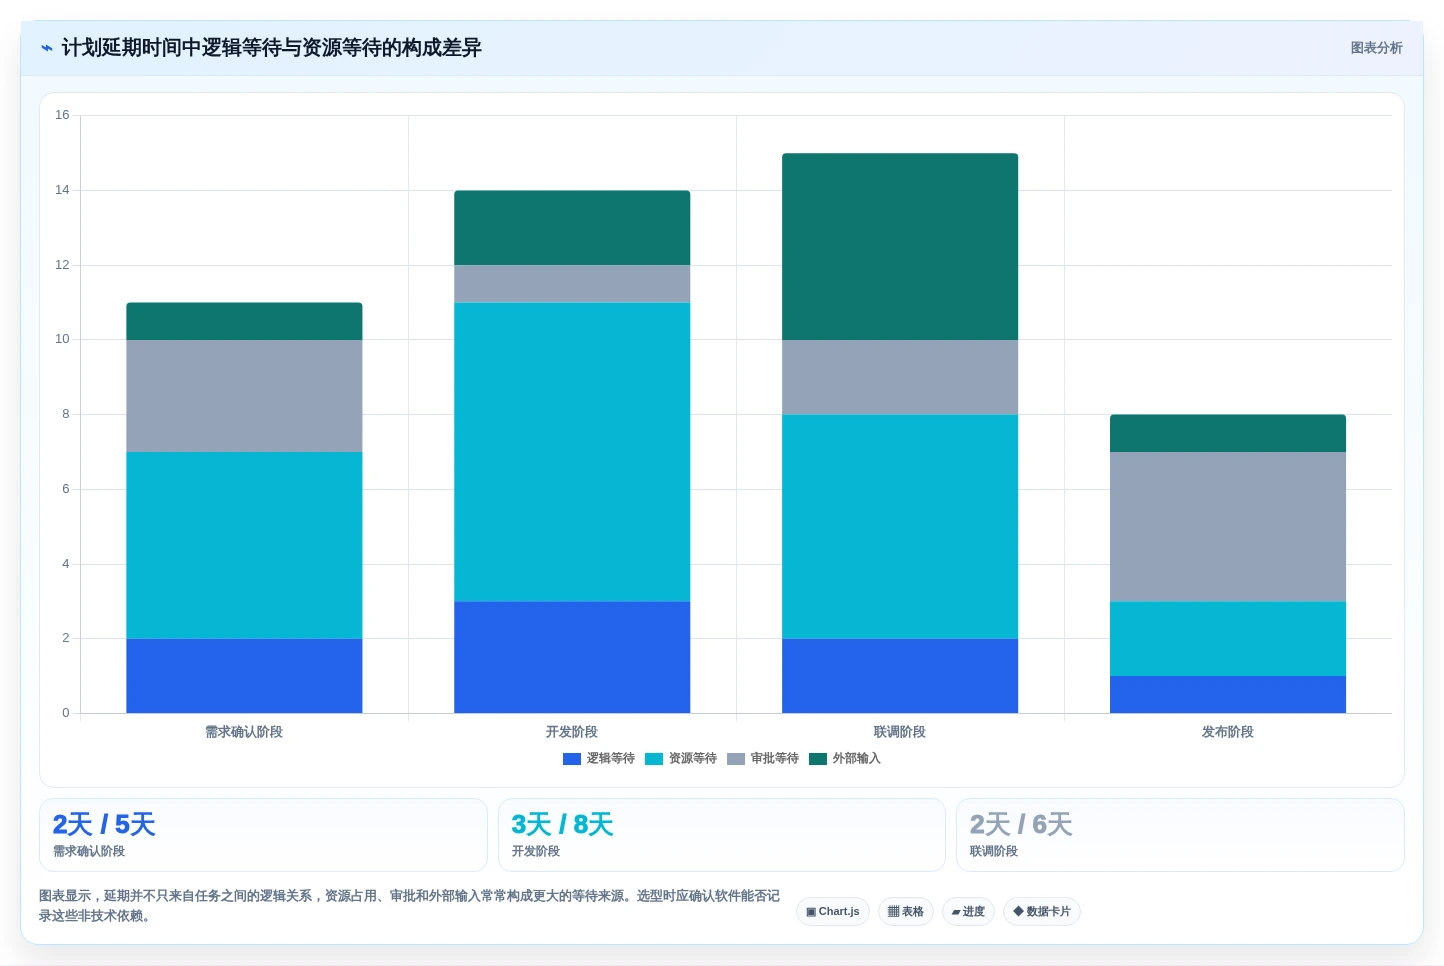Open the 2天 / 5天 需求确认阶段 card
The image size is (1444, 966).
263,835
